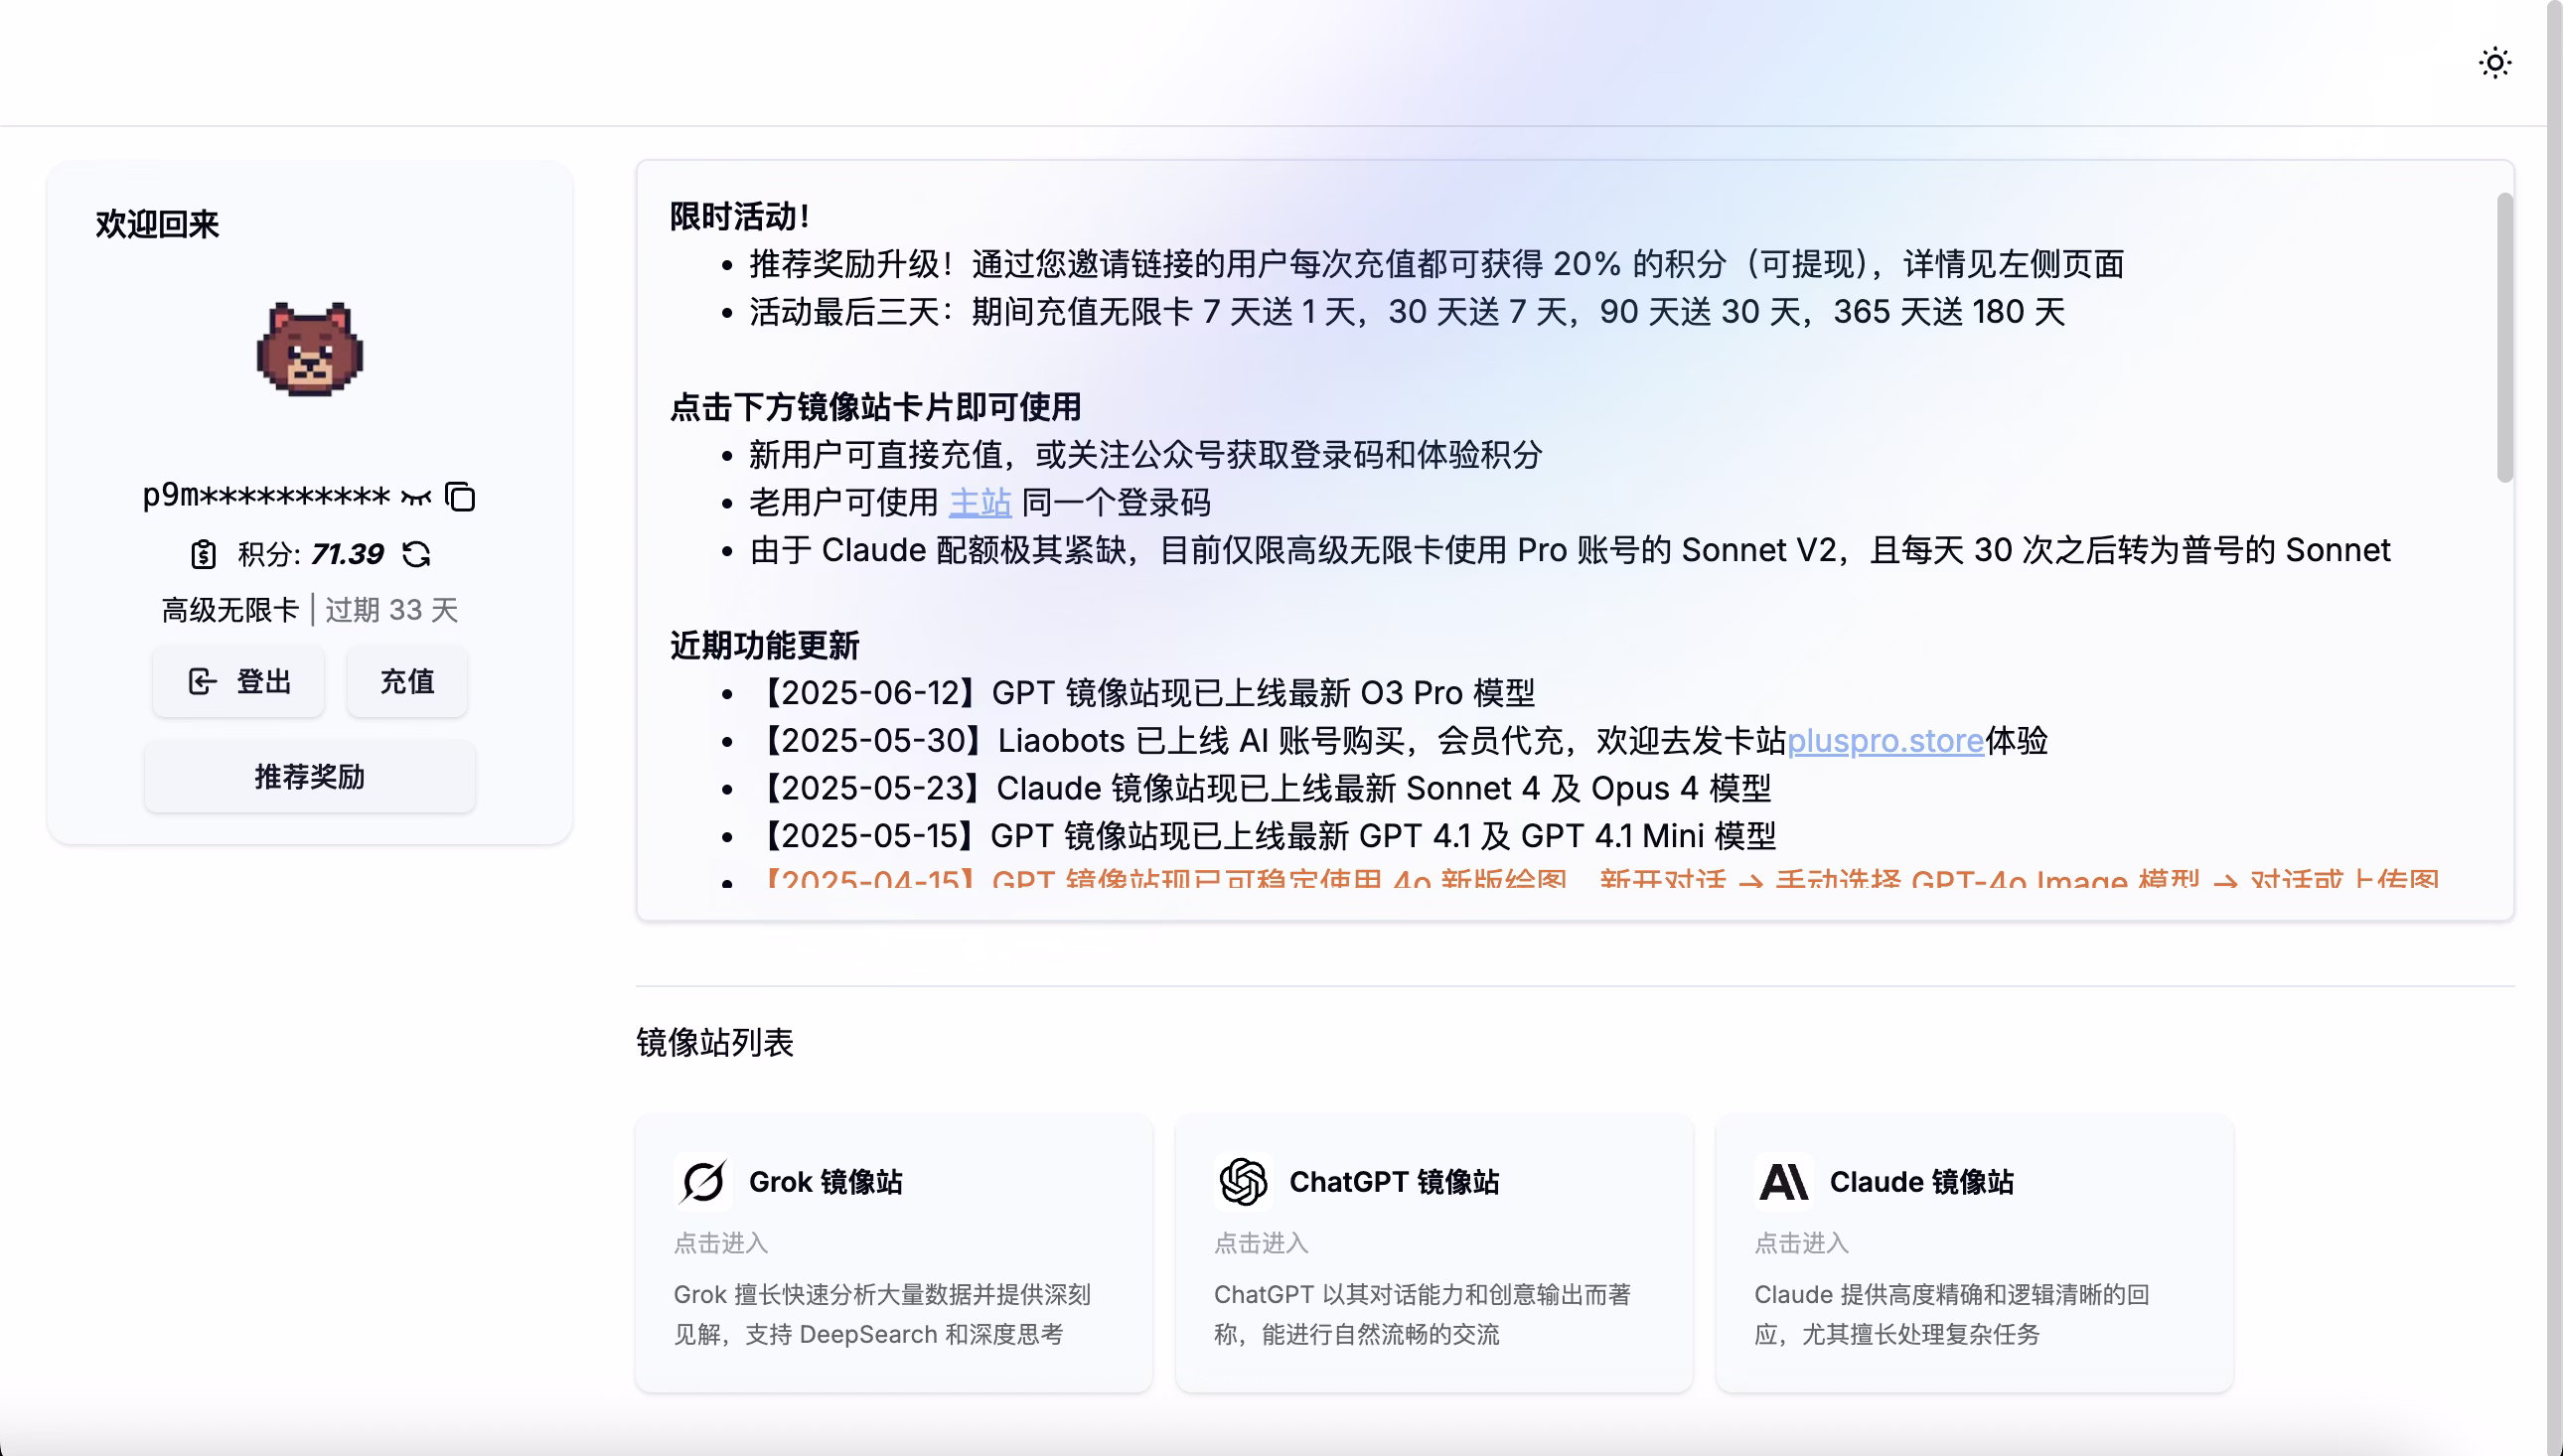Click the Claude logo icon

click(x=1783, y=1181)
